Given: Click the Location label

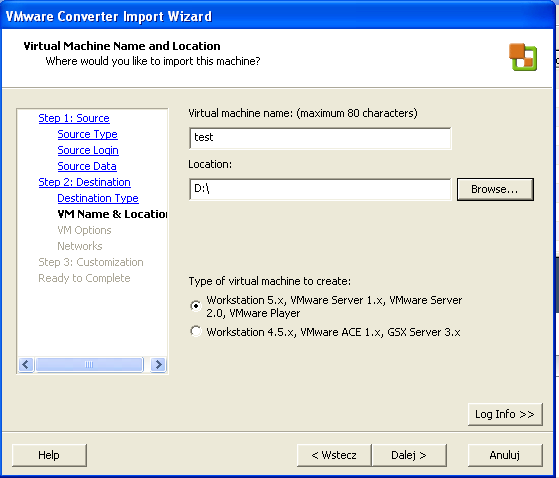Looking at the screenshot, I should point(210,164).
